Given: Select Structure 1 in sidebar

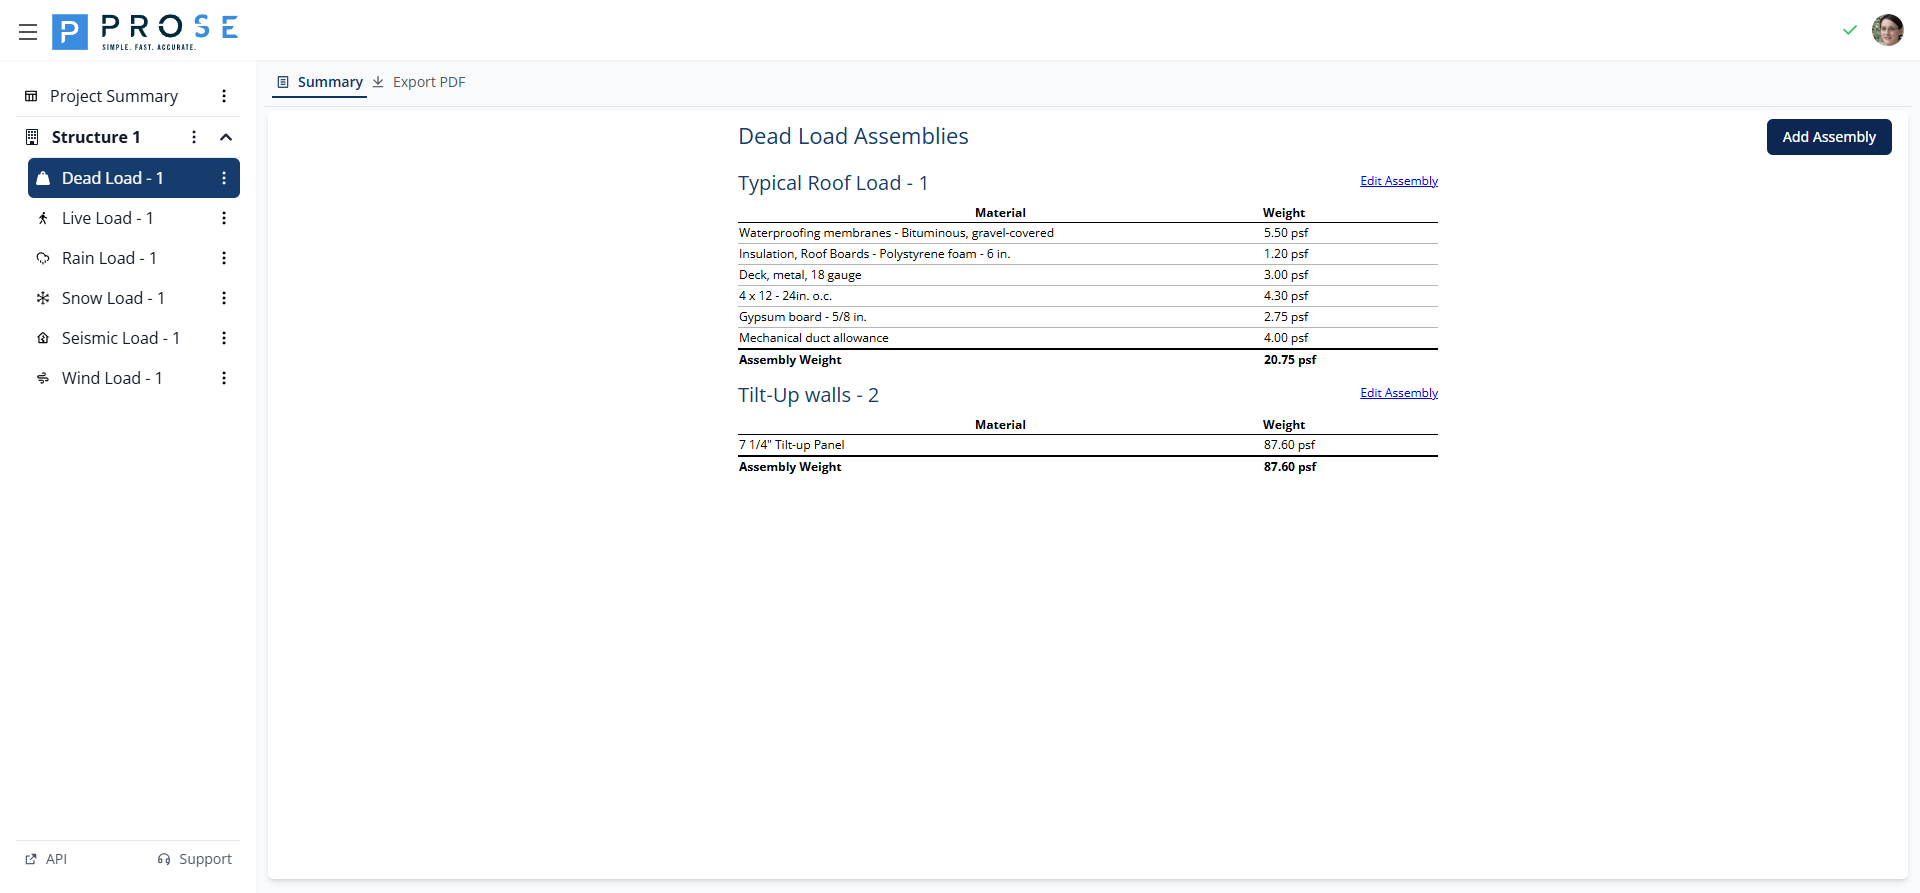Looking at the screenshot, I should [96, 137].
